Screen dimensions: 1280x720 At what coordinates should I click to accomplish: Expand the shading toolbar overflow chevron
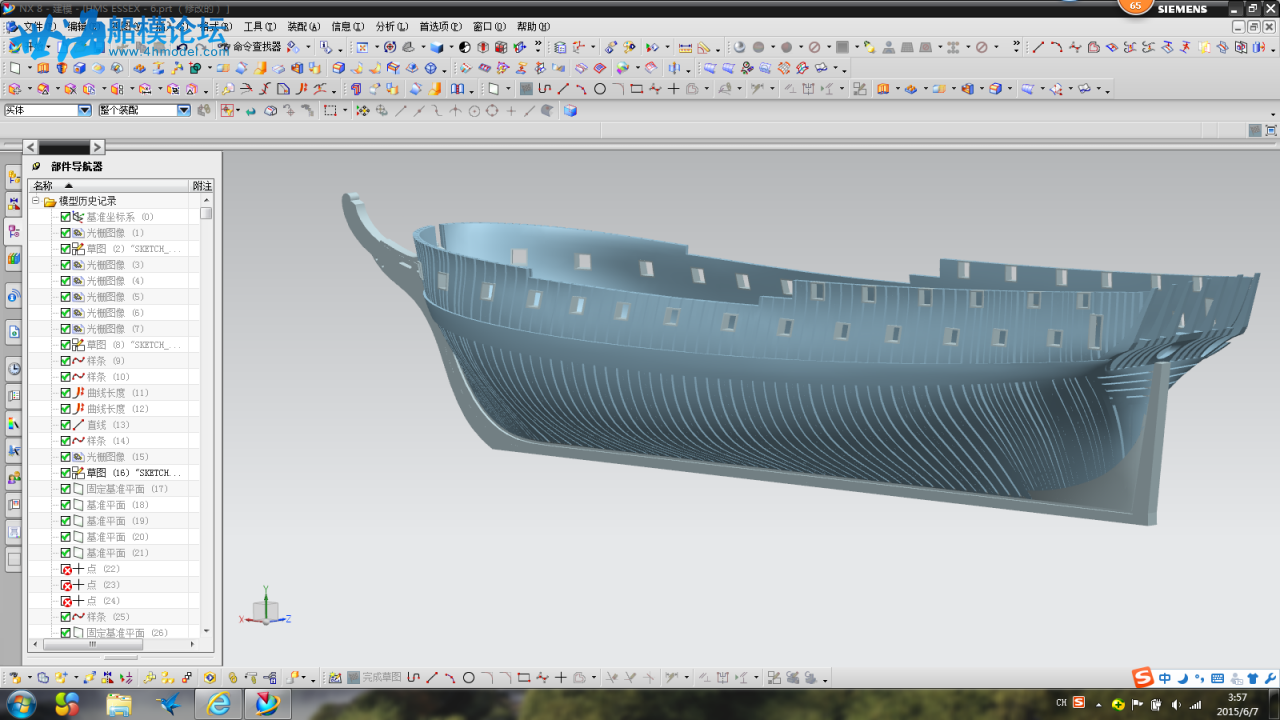(1016, 46)
